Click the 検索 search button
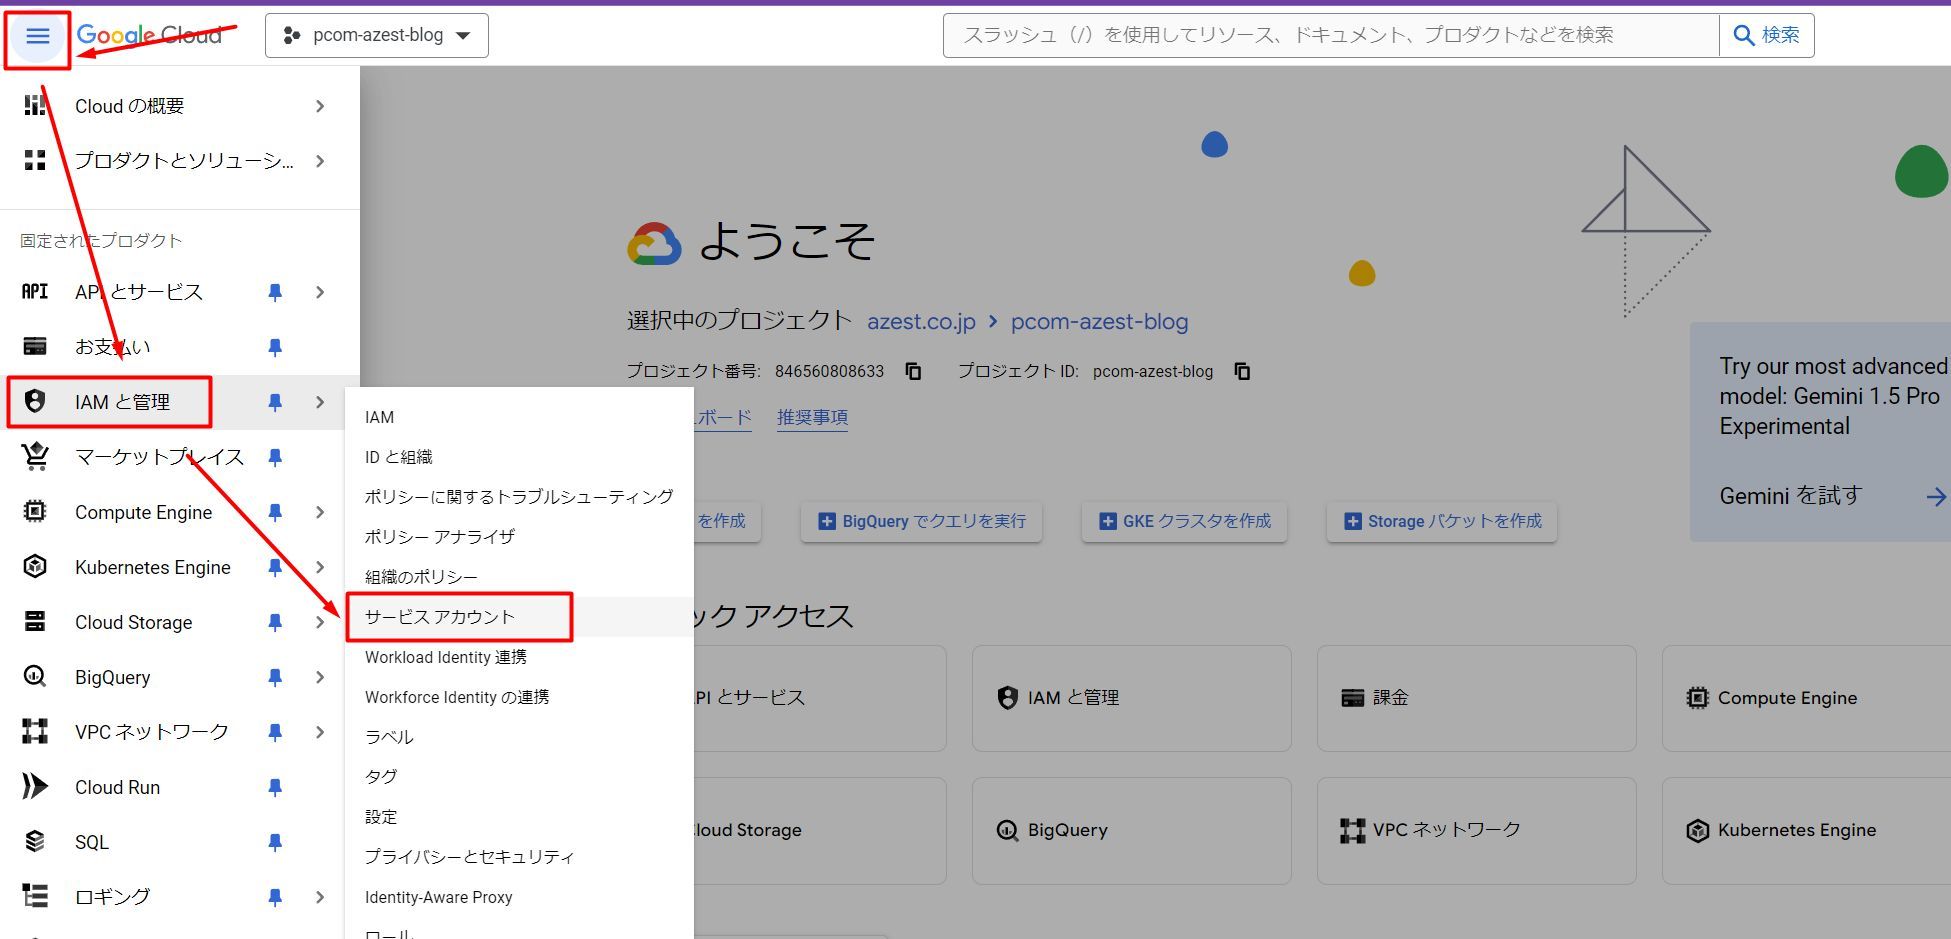This screenshot has height=939, width=1951. coord(1766,35)
